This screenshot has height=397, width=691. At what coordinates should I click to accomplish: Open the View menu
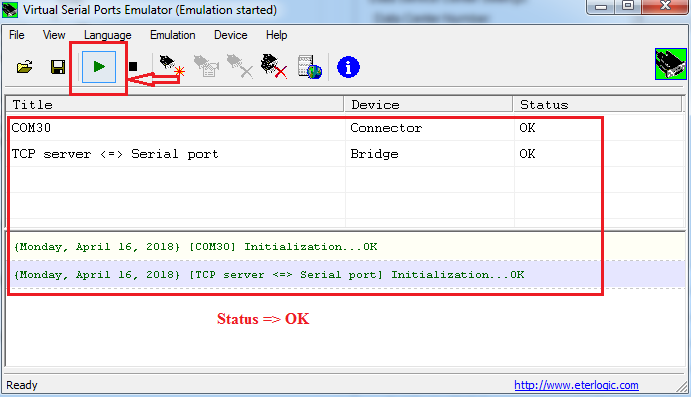[54, 35]
